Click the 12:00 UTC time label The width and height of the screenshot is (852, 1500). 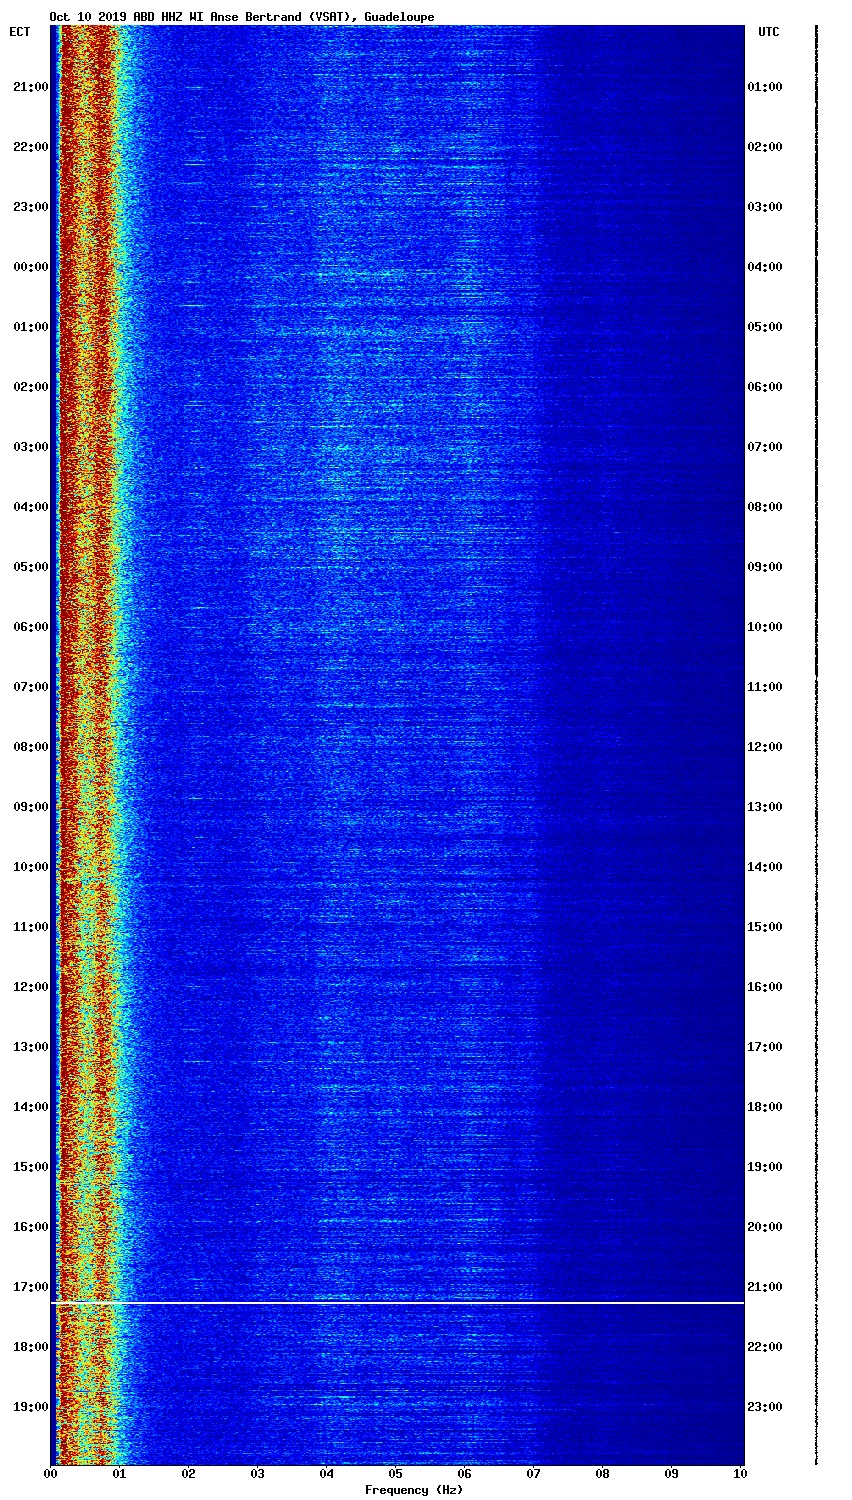[765, 747]
